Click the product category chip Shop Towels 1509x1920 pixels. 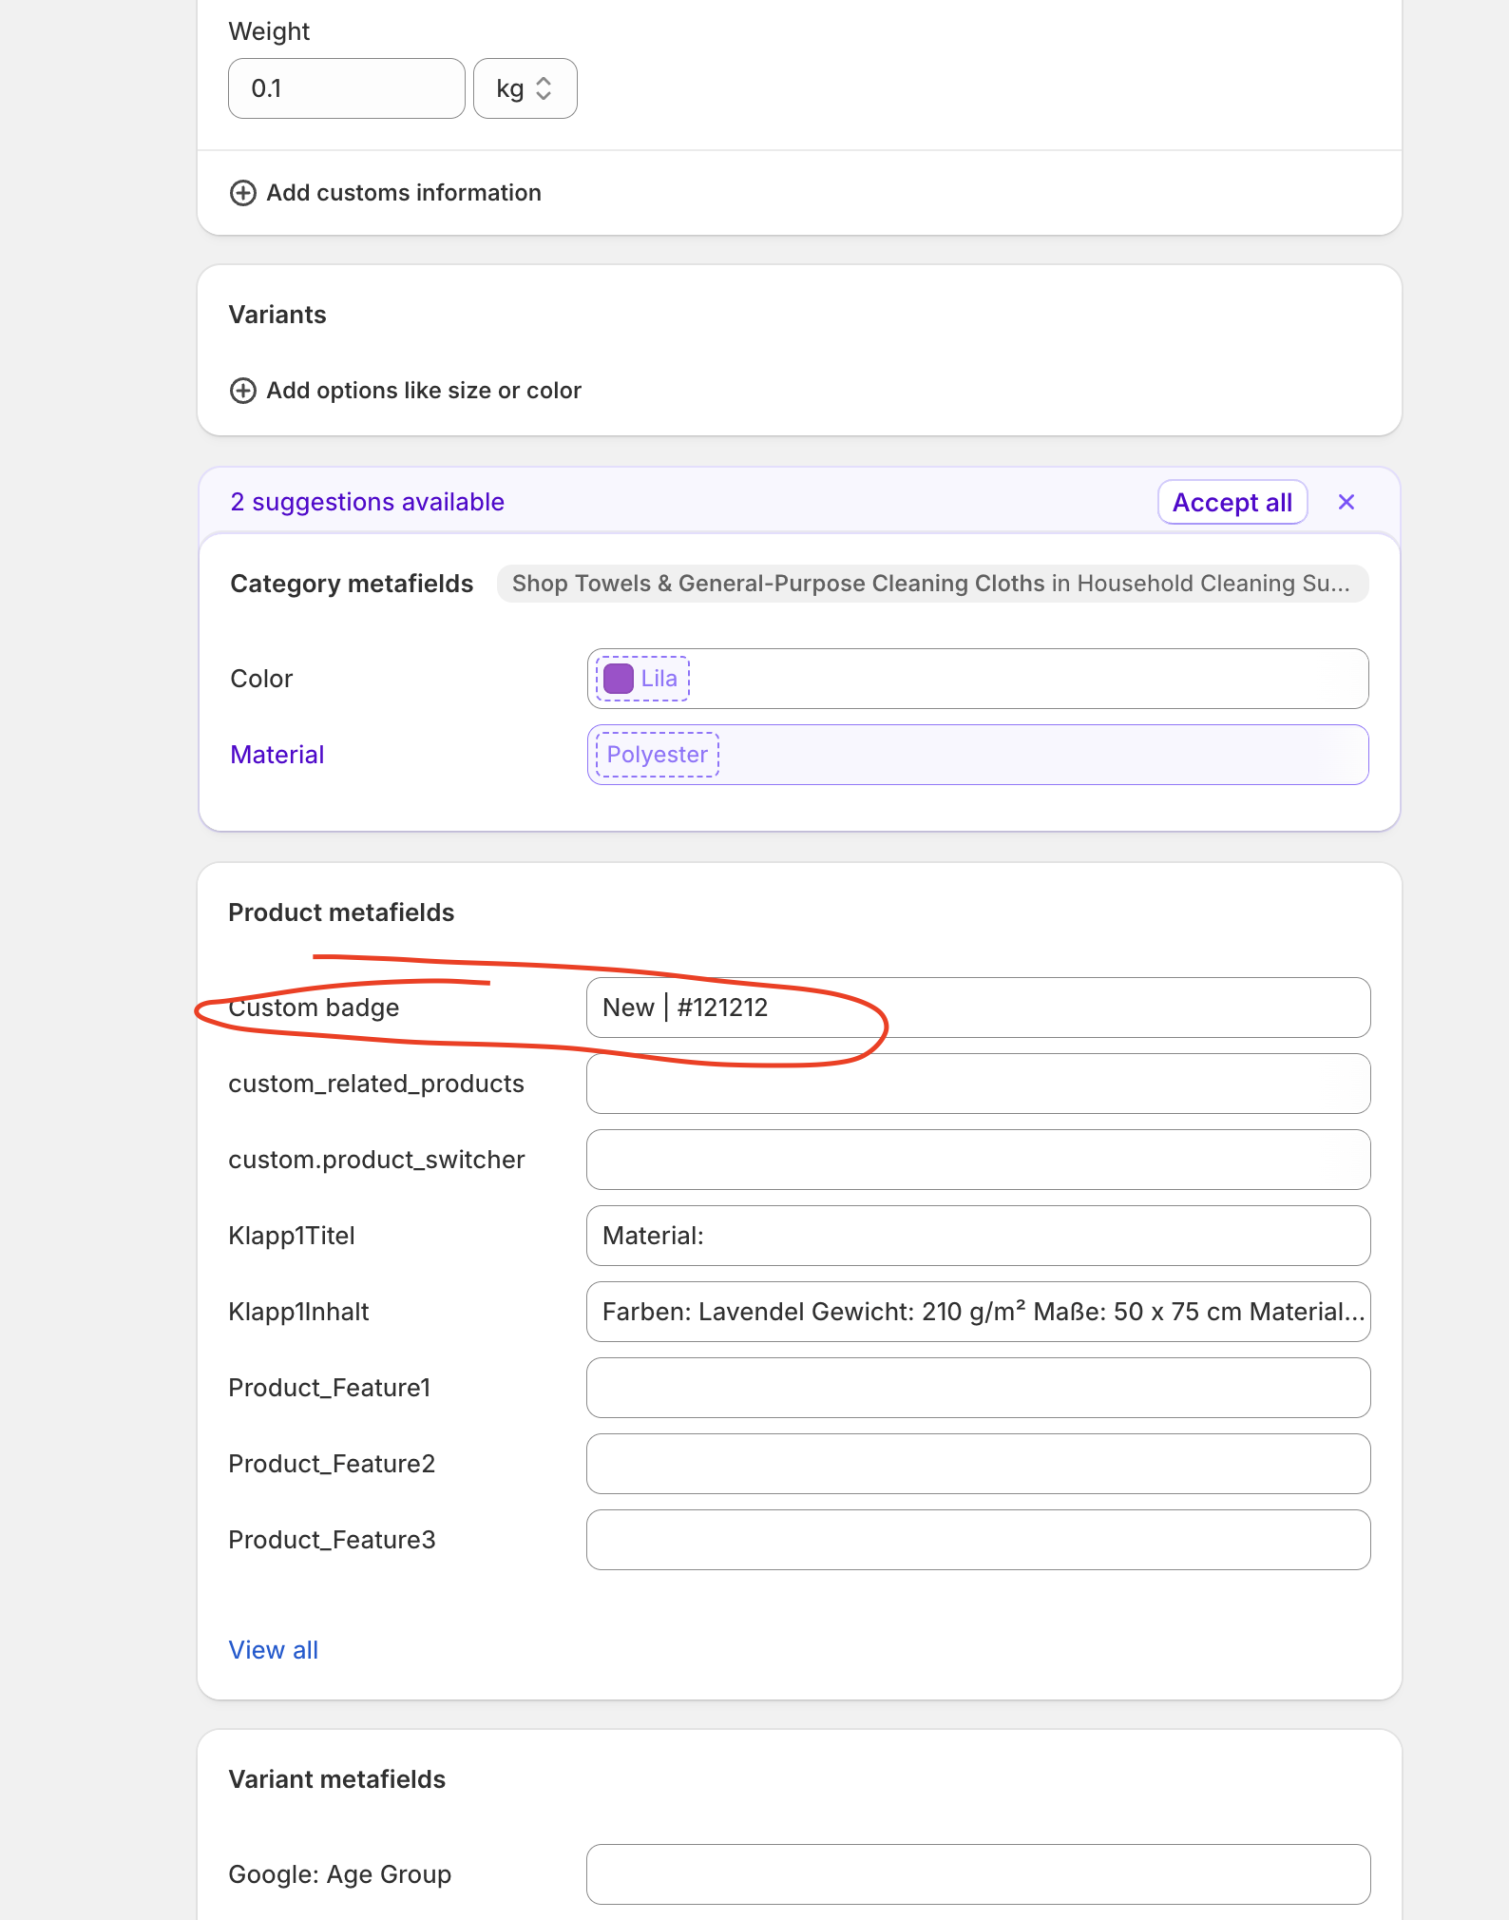(931, 584)
